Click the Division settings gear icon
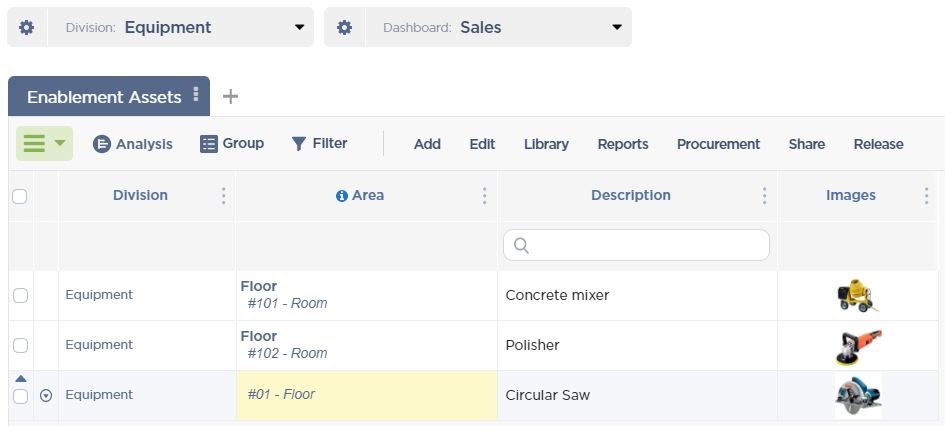Viewport: 945px width, 426px height. tap(27, 27)
